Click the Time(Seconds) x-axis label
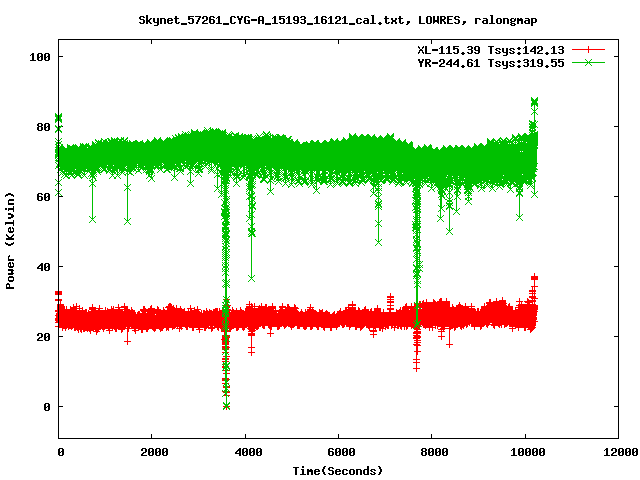 tap(337, 470)
